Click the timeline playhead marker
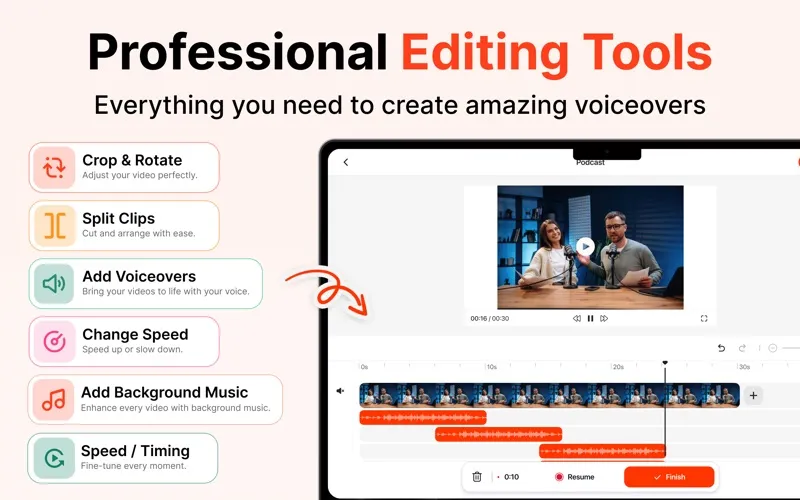Screen dimensions: 800x500 665,363
